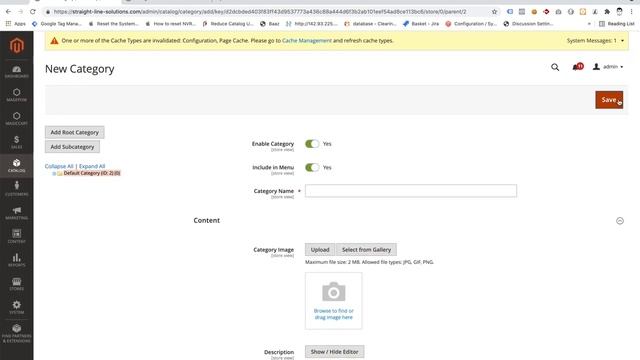The width and height of the screenshot is (640, 360).
Task: Click Expand All link
Action: click(92, 166)
